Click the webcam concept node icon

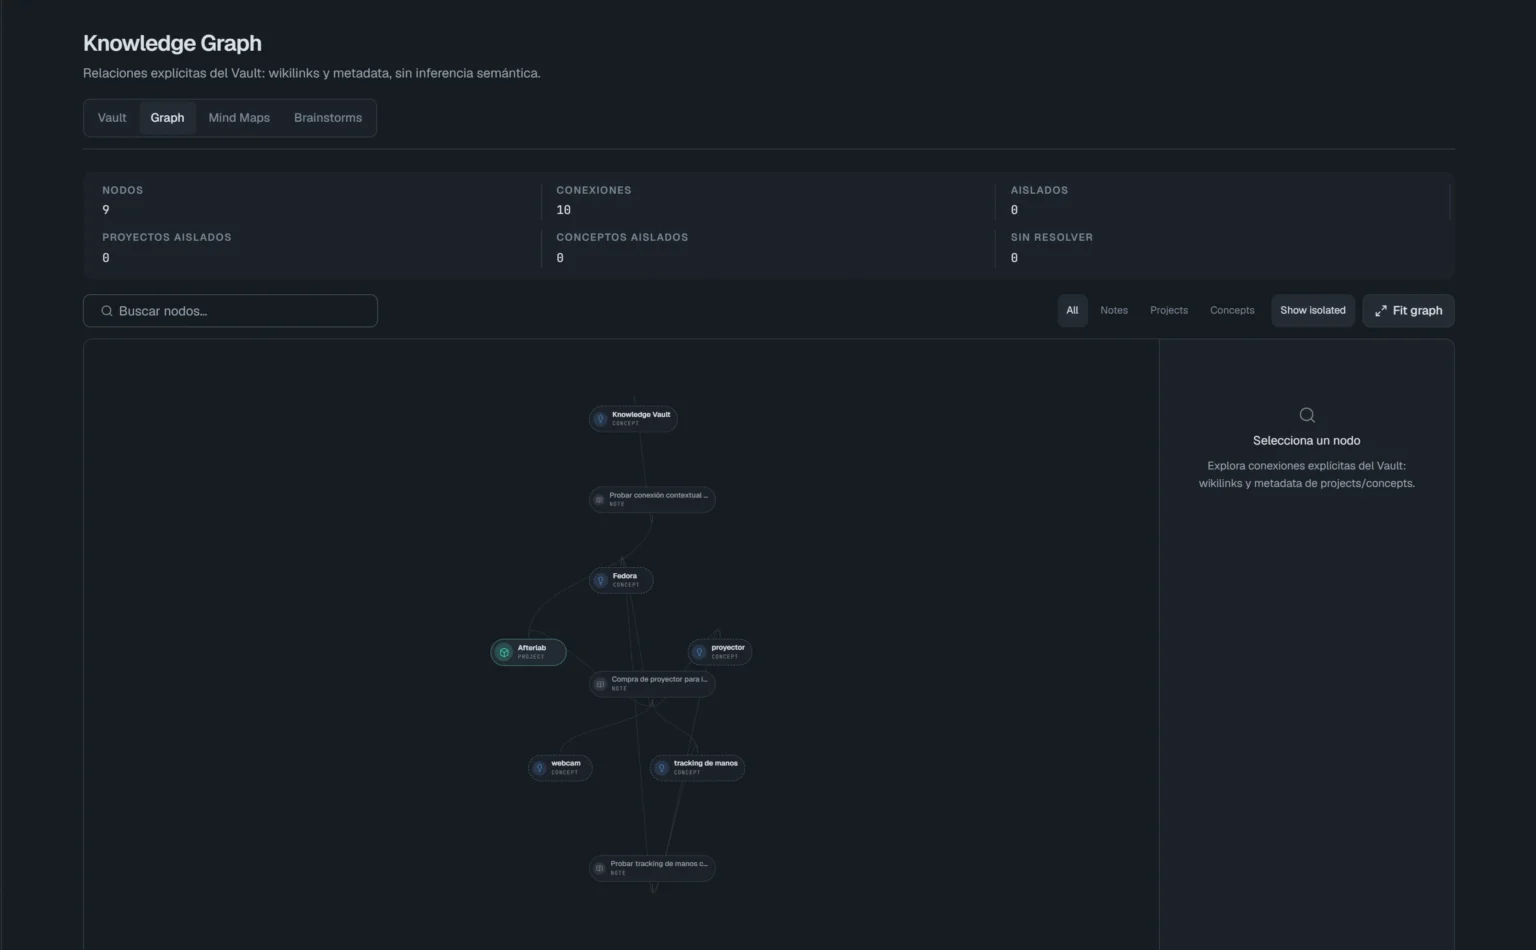(x=539, y=768)
